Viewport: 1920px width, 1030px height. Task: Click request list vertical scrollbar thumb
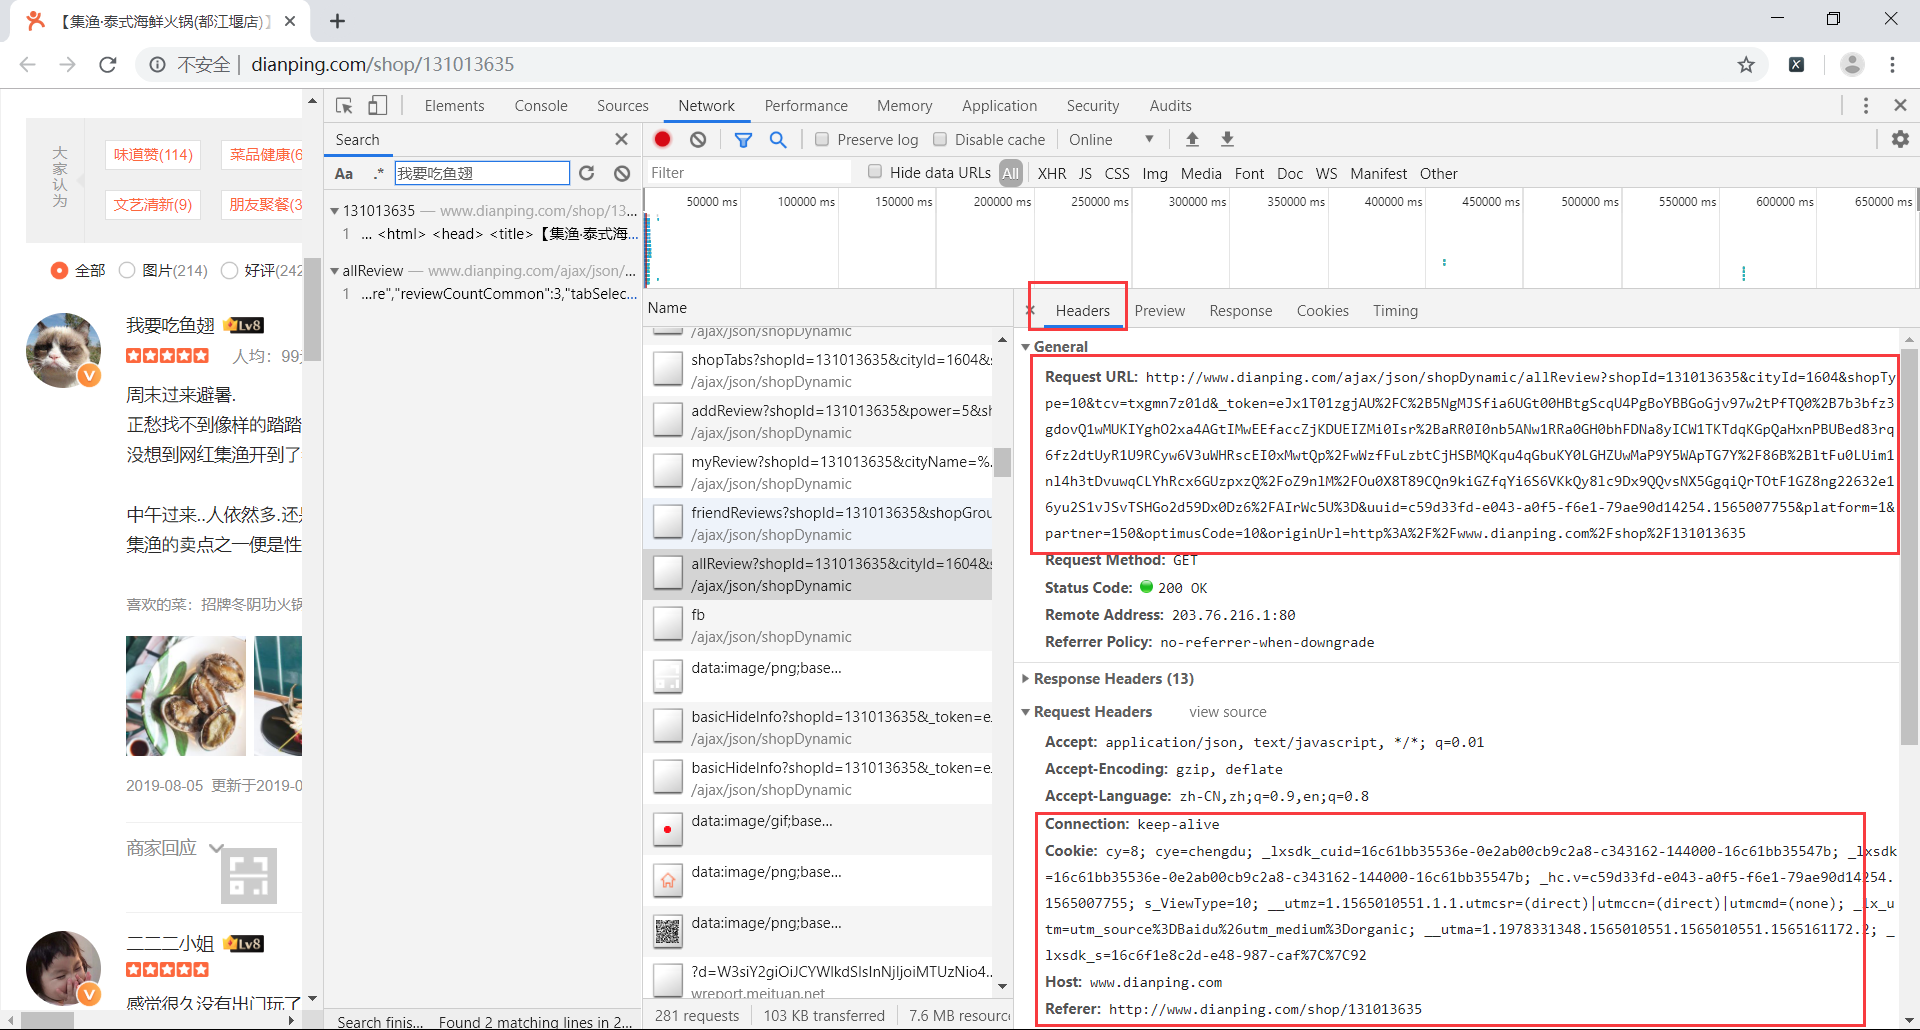(1002, 462)
